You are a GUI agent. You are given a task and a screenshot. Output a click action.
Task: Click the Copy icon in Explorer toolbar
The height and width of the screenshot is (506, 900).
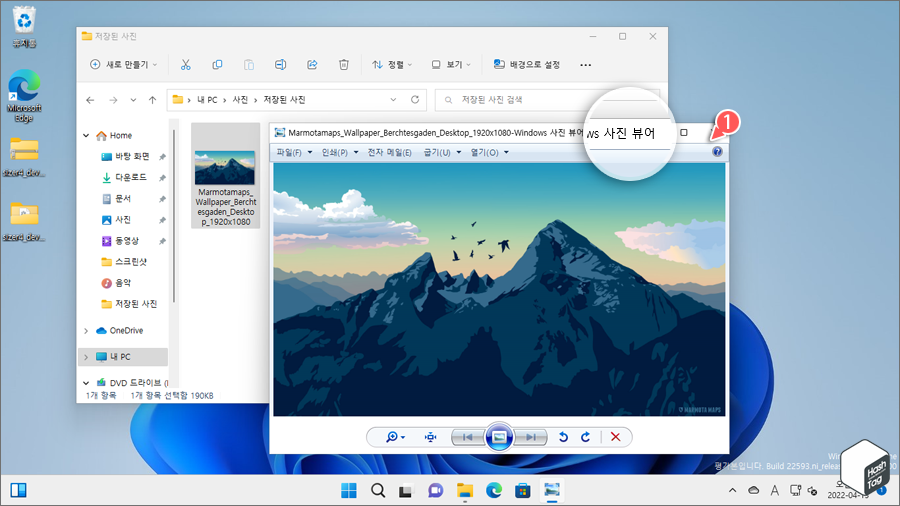pyautogui.click(x=217, y=65)
